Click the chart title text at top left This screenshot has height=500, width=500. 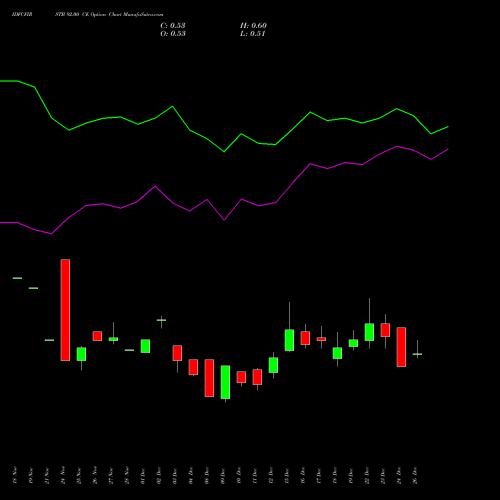[87, 15]
